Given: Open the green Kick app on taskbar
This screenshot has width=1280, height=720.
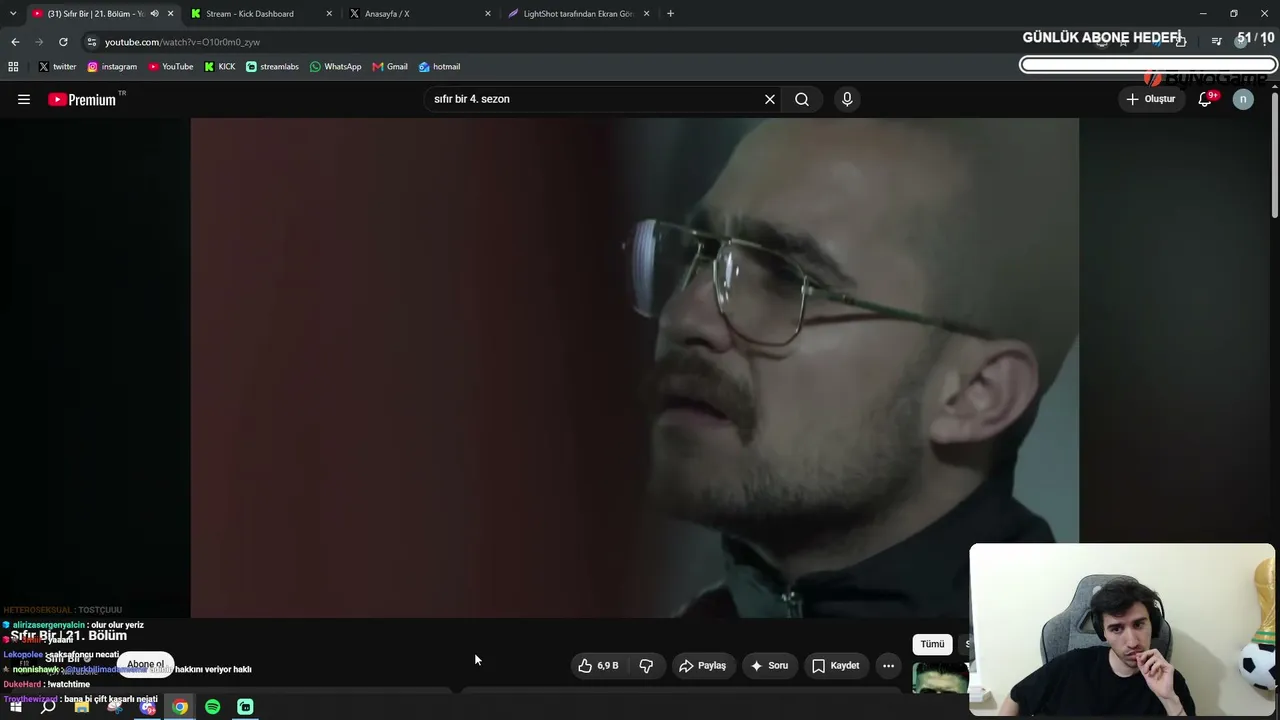Looking at the screenshot, I should pos(245,707).
